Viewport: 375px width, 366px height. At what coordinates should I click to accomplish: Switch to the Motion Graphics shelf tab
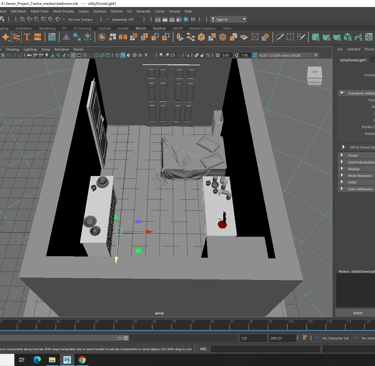(x=202, y=28)
